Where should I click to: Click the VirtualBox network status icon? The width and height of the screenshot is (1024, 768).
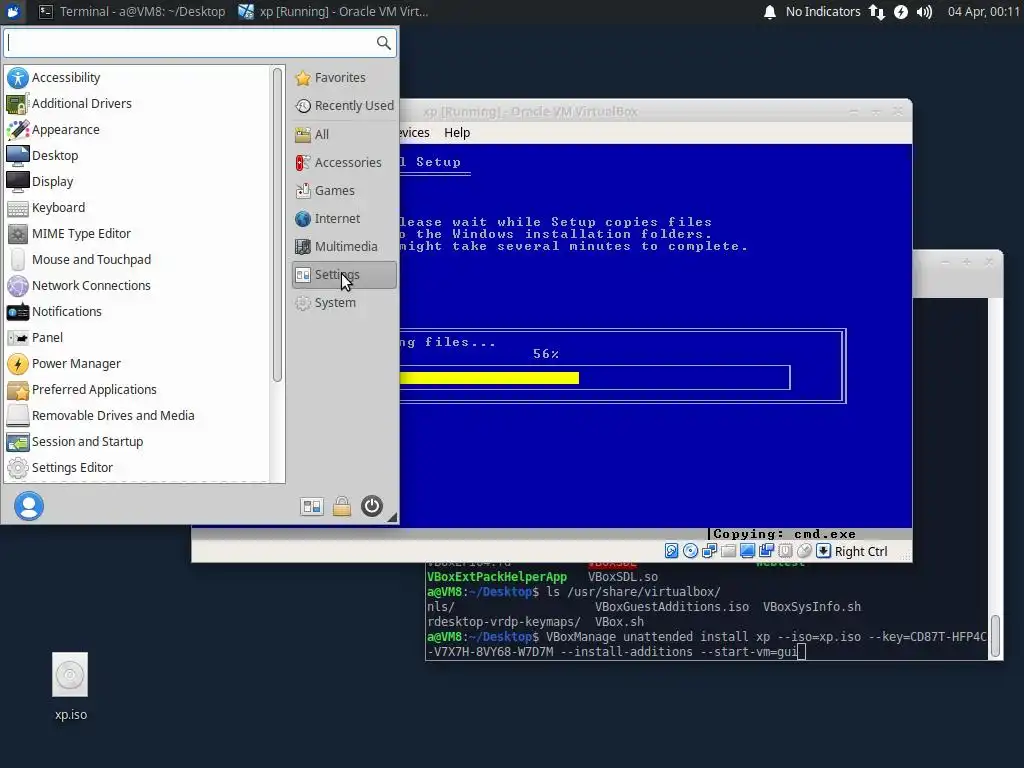[x=709, y=551]
